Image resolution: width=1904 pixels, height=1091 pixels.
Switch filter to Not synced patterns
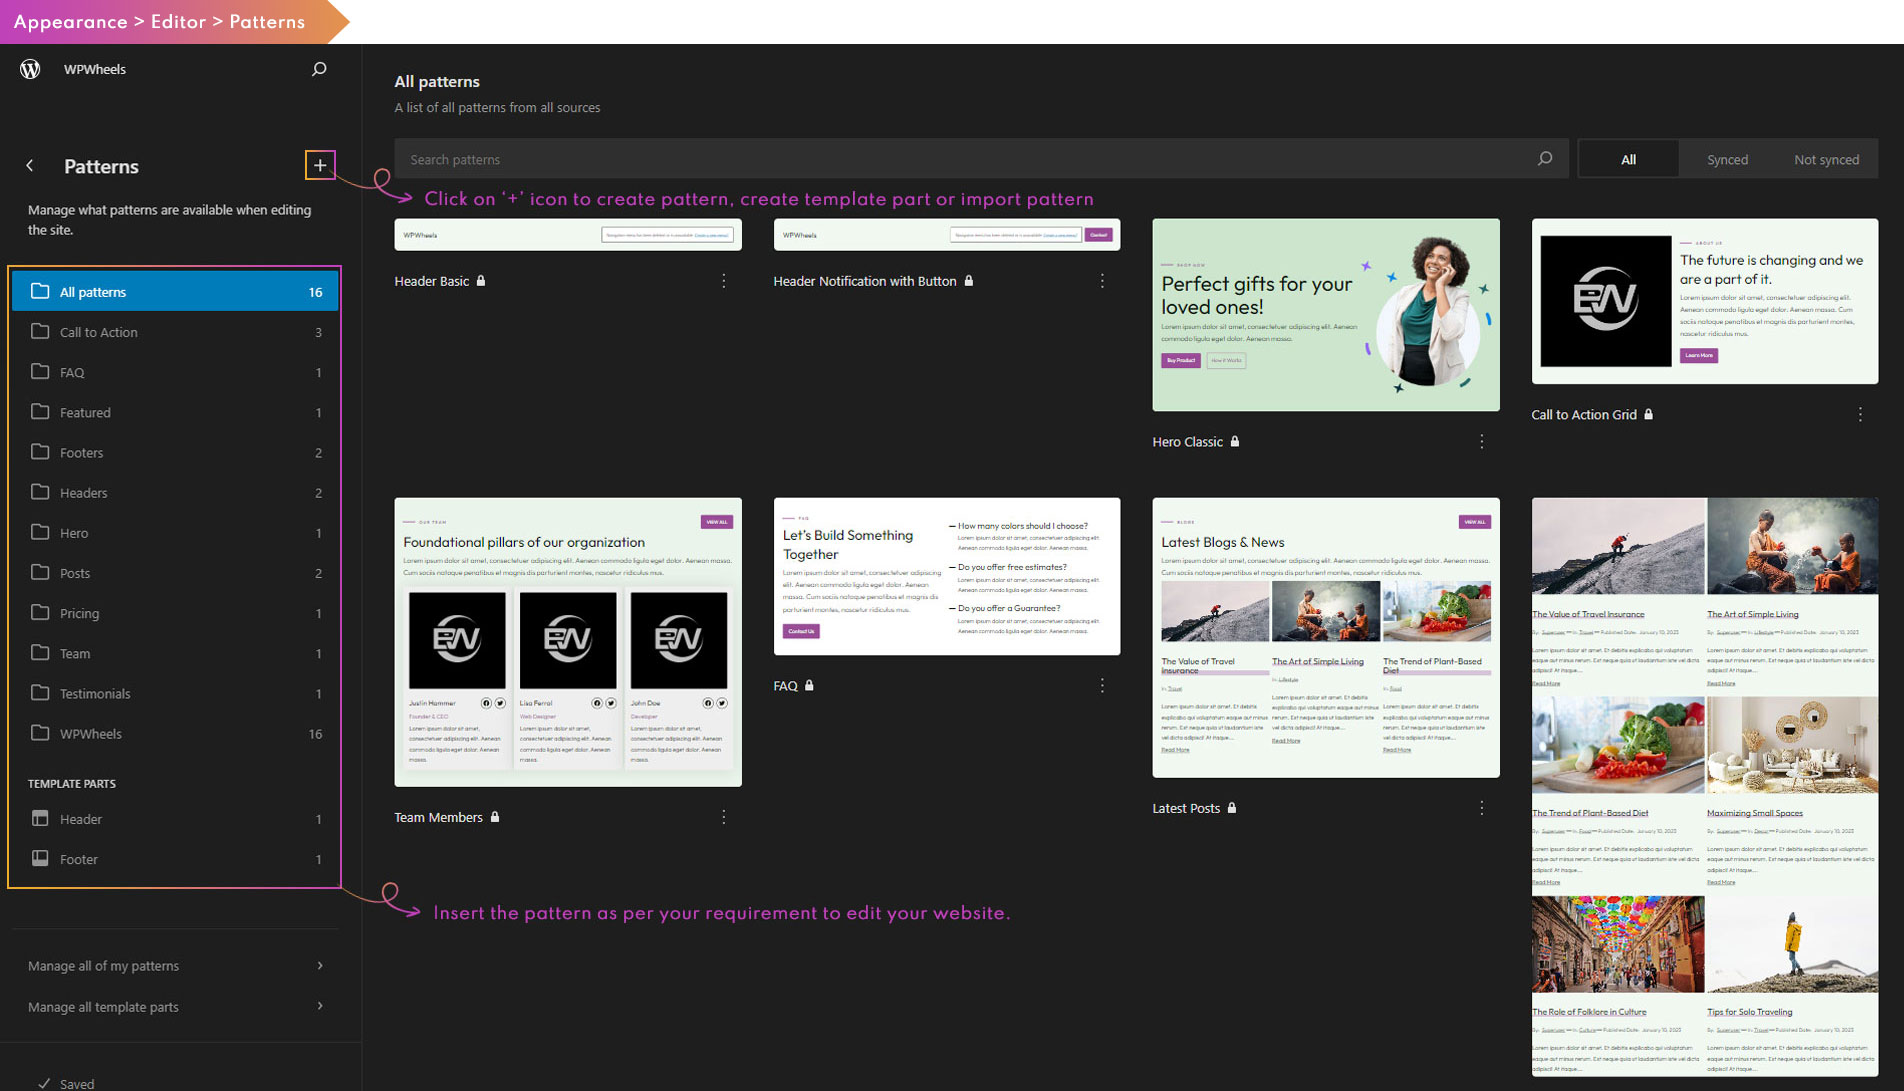pyautogui.click(x=1826, y=159)
